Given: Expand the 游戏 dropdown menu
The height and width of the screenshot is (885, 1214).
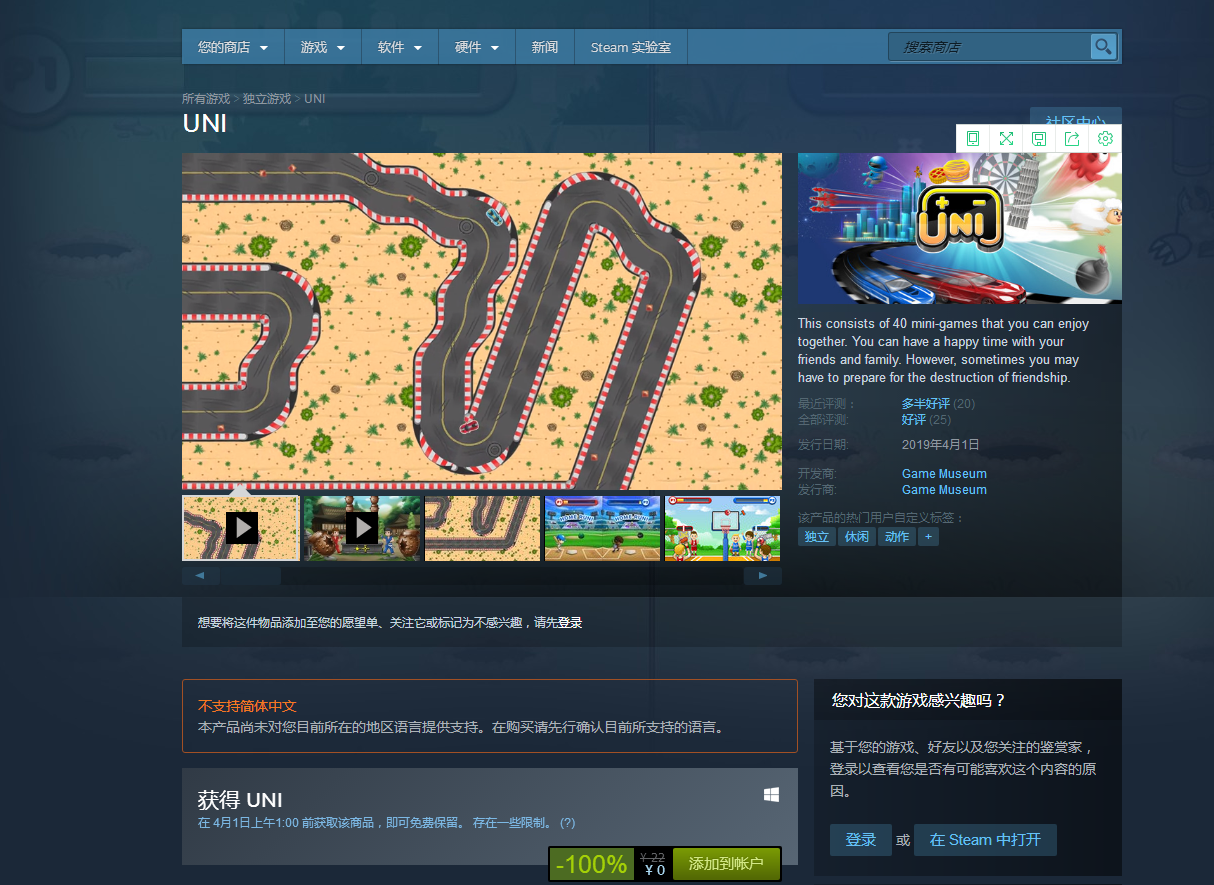Looking at the screenshot, I should (x=323, y=47).
